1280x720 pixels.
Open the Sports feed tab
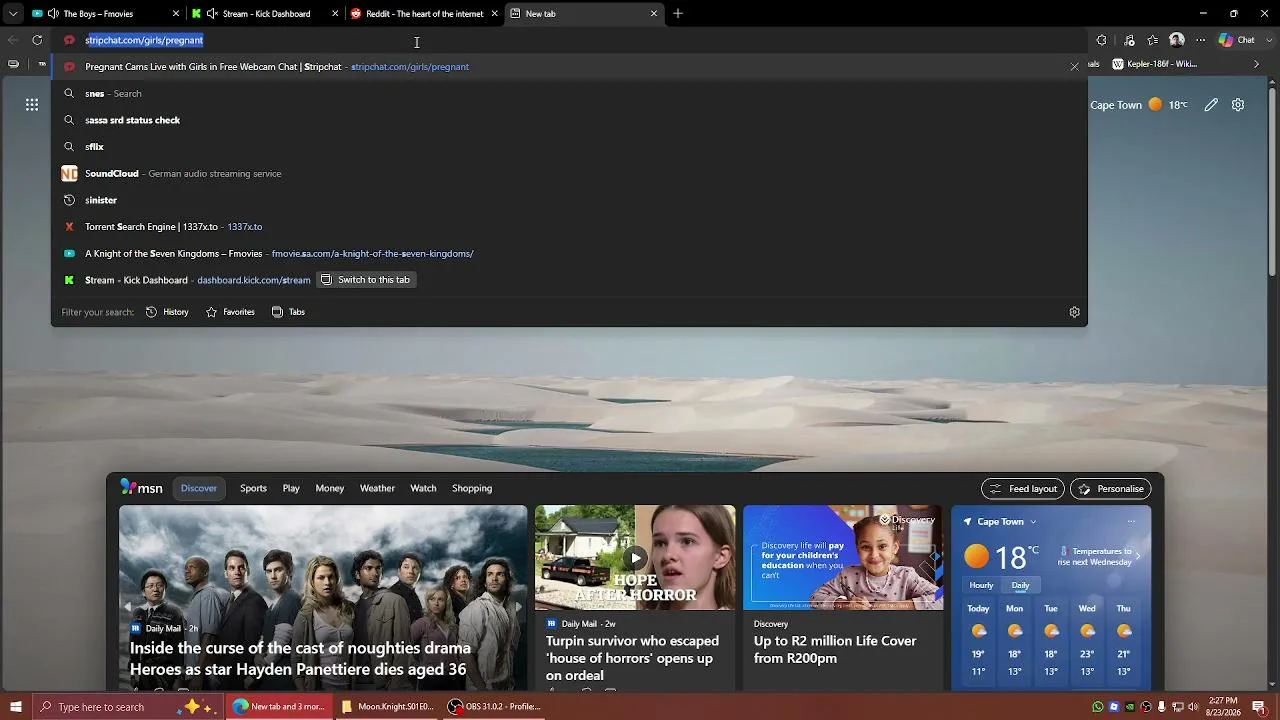pyautogui.click(x=253, y=488)
